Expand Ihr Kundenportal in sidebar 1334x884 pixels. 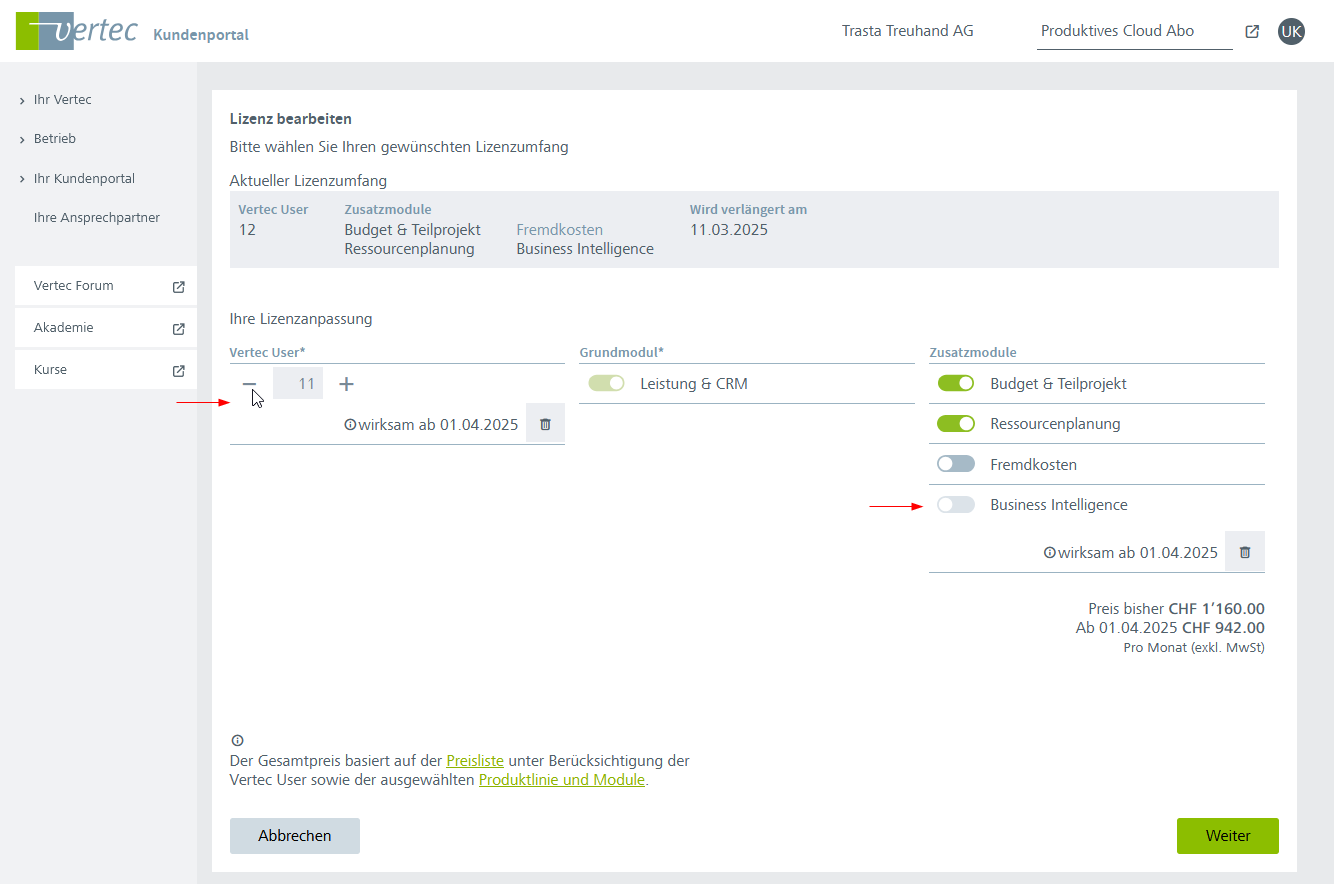pyautogui.click(x=83, y=179)
